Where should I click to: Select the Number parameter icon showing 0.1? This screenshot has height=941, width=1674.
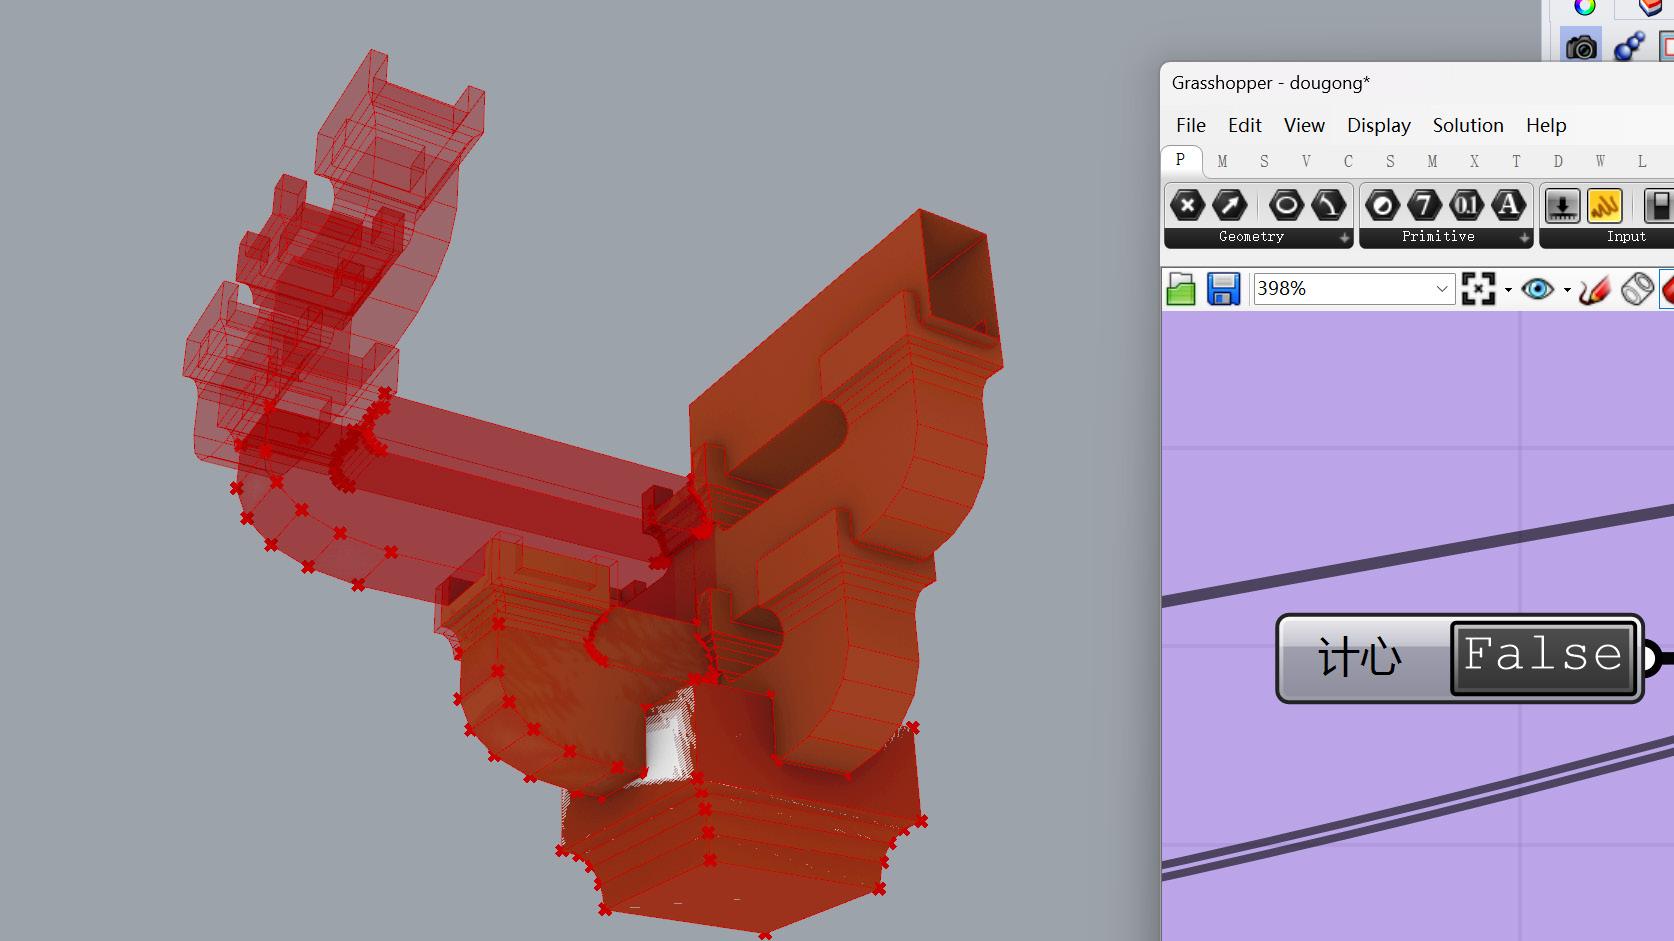pos(1466,206)
